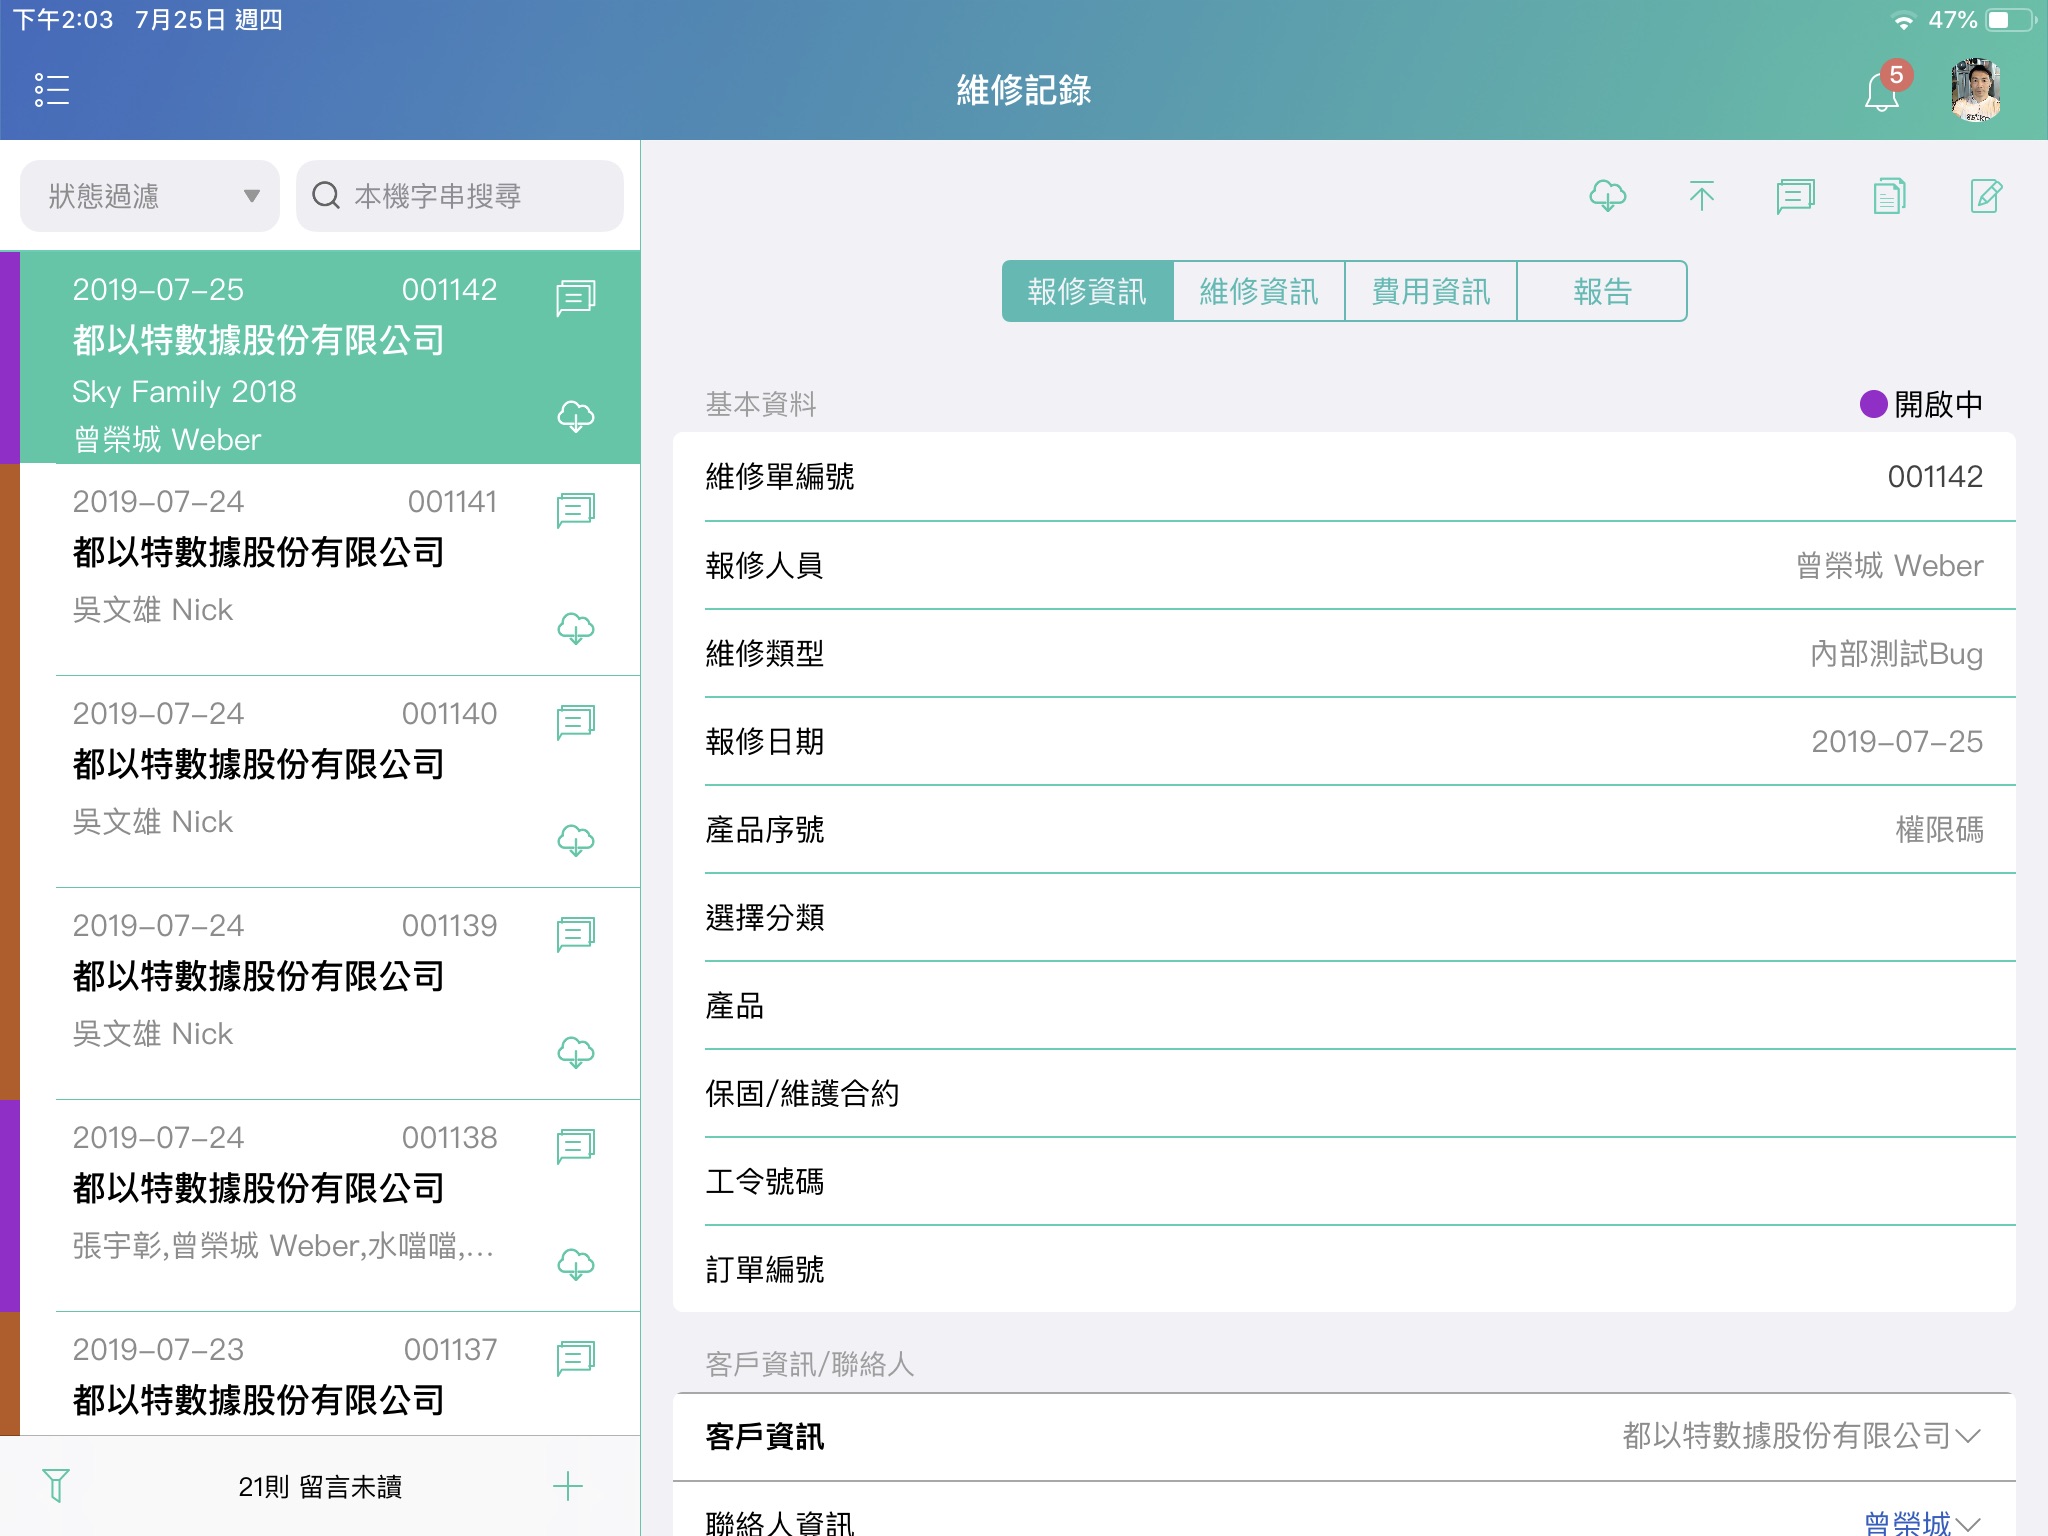The width and height of the screenshot is (2048, 1536).
Task: Click the battery indicator in status bar
Action: [2011, 20]
